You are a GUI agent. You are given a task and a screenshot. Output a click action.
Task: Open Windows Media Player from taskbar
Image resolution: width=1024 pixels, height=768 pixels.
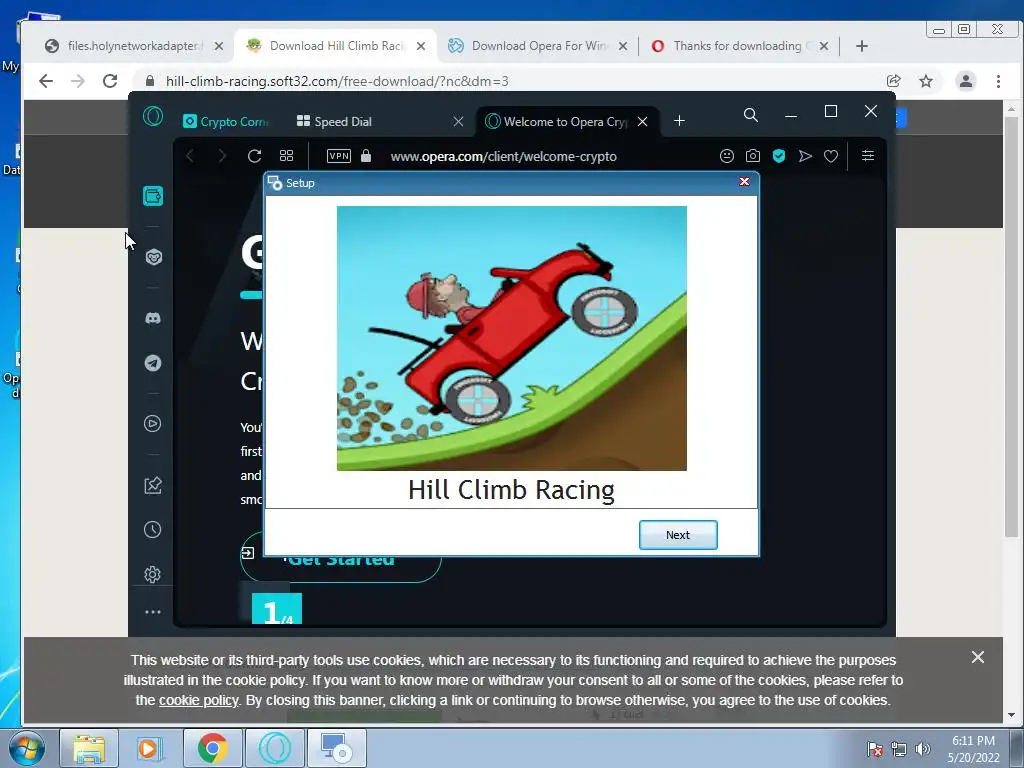coord(150,748)
